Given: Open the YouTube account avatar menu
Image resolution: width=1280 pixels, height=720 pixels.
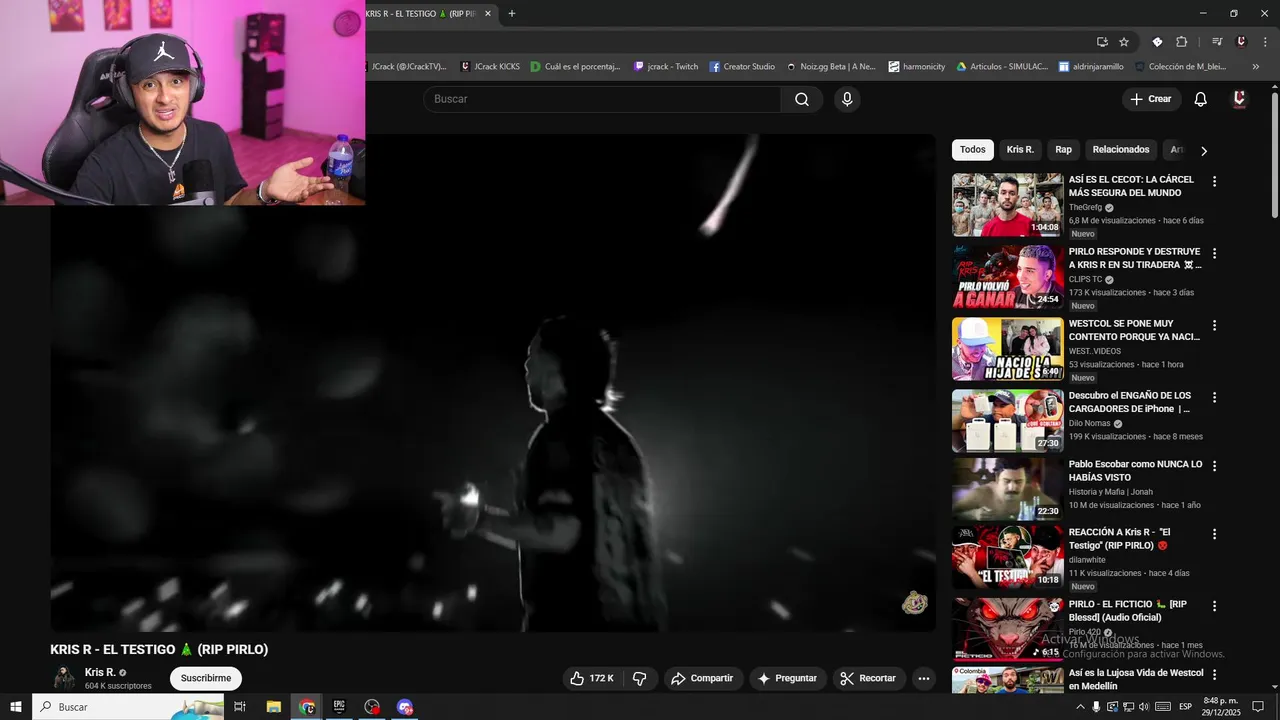Looking at the screenshot, I should (1239, 99).
